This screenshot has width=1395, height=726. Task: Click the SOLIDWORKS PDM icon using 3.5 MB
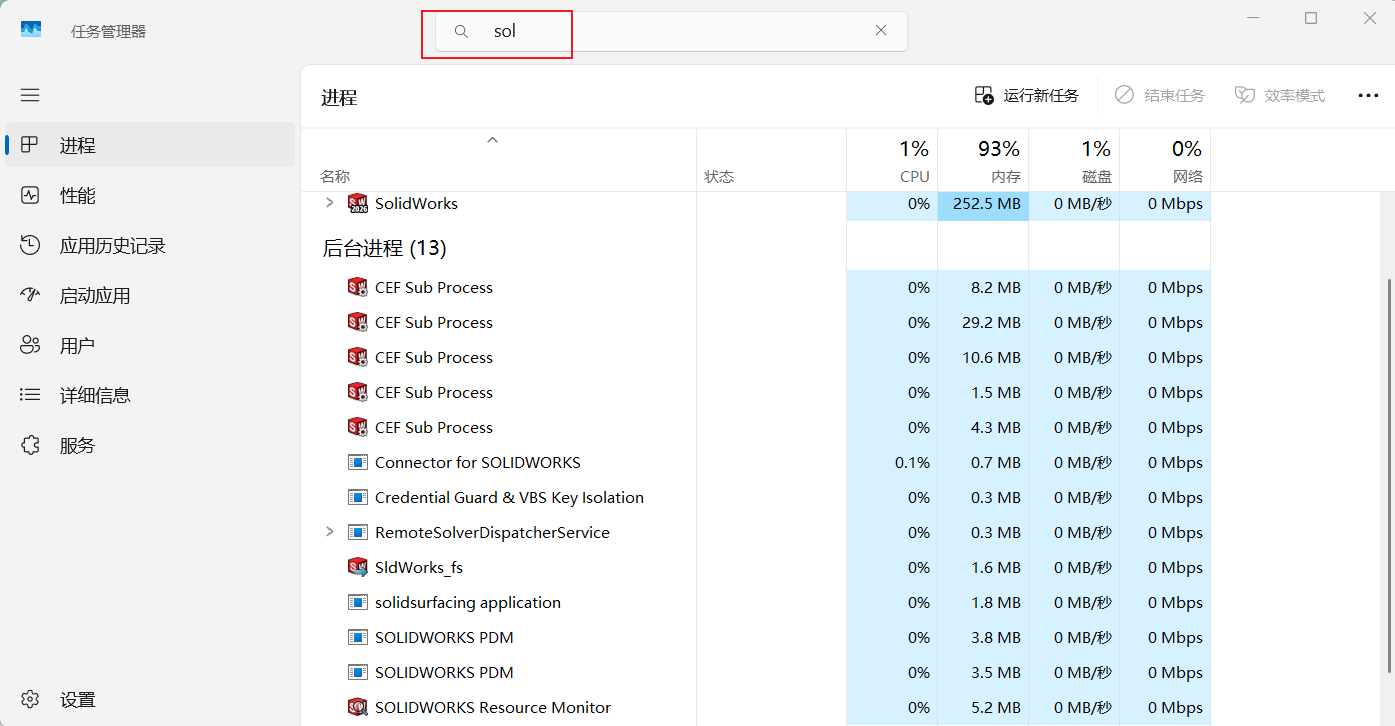point(357,672)
